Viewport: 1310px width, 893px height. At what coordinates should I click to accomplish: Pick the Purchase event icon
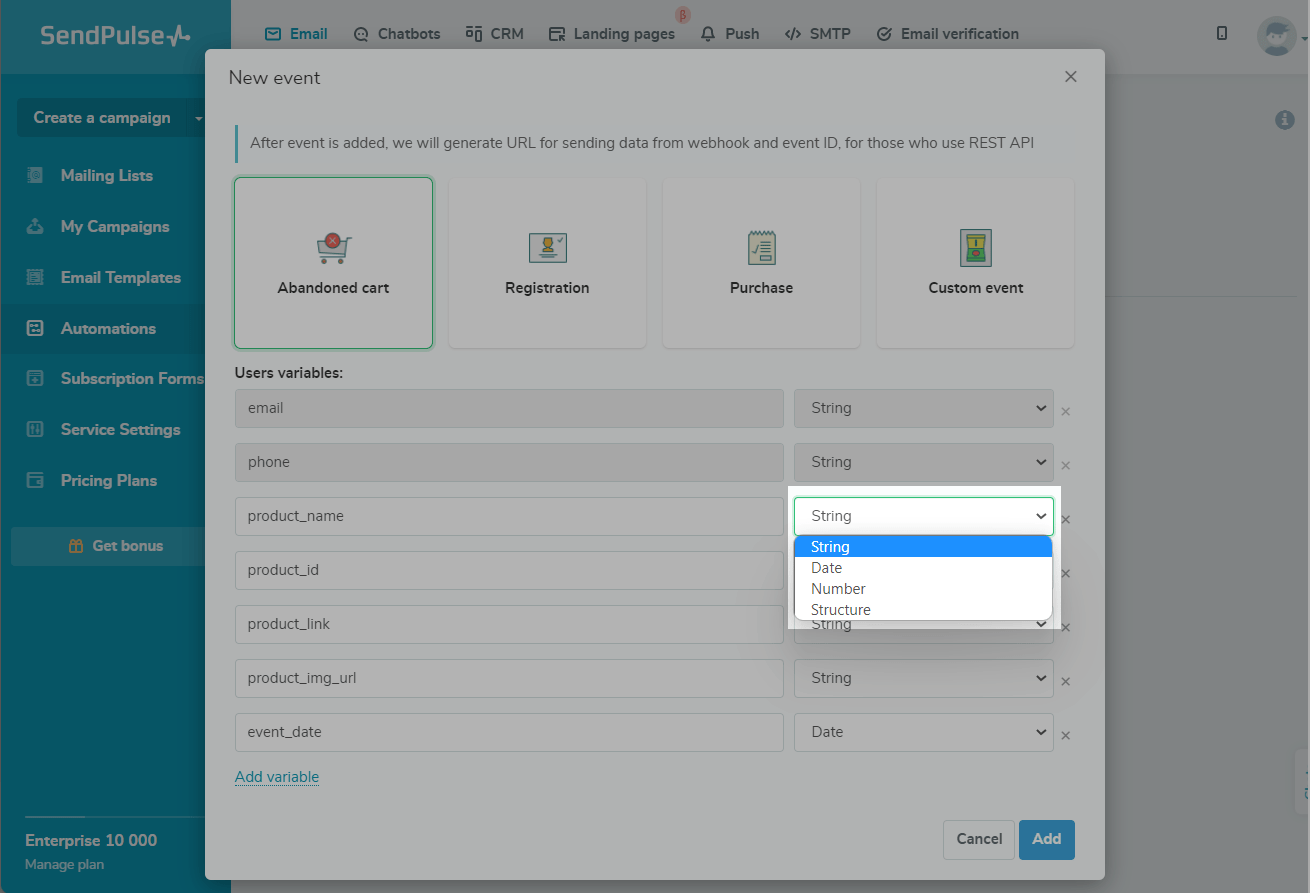pos(761,248)
